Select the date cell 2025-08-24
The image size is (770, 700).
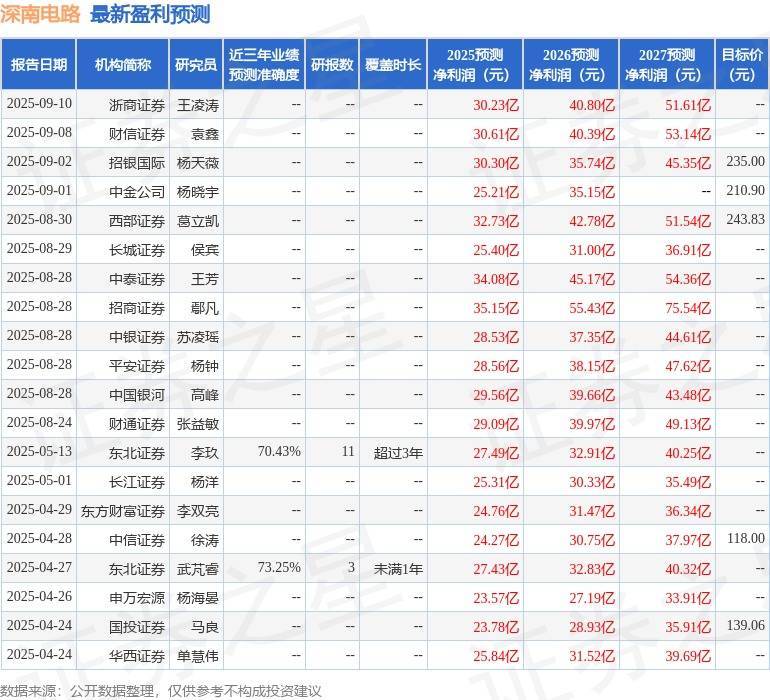[39, 422]
